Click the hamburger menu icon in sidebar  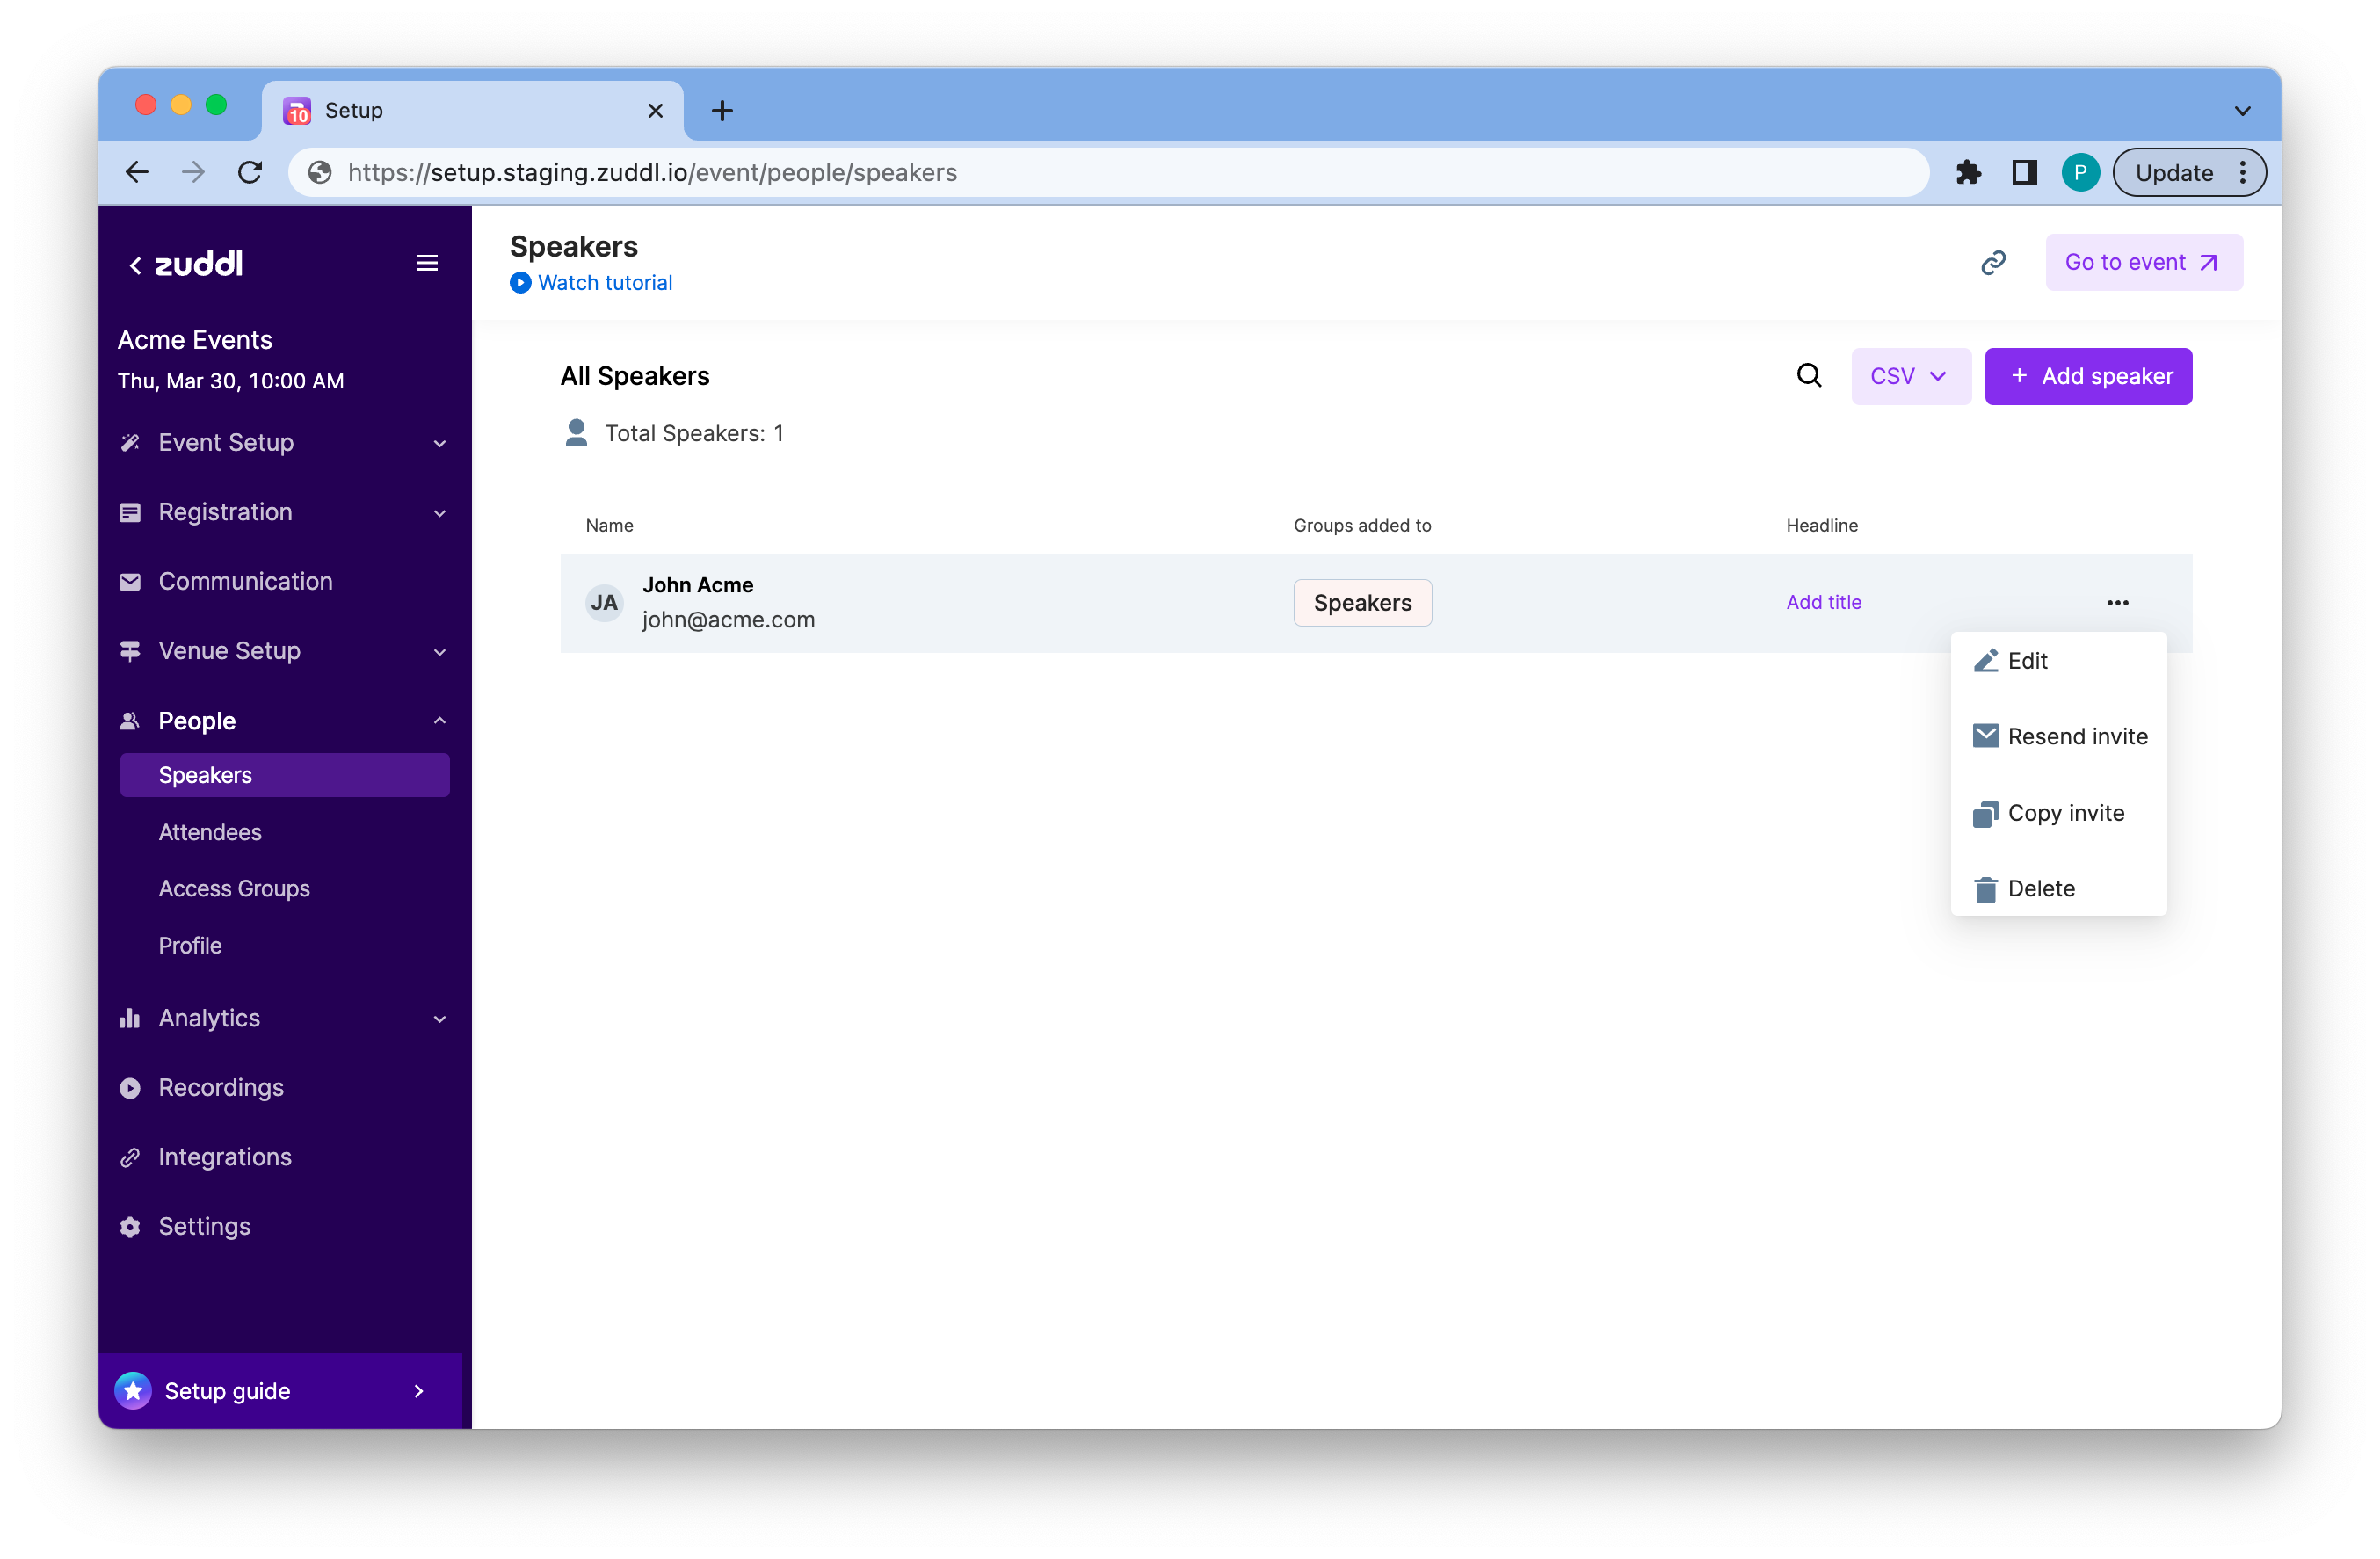coord(427,263)
